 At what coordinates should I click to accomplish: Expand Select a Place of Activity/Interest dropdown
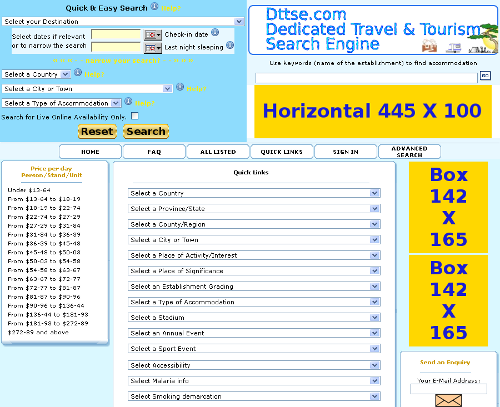coord(254,255)
